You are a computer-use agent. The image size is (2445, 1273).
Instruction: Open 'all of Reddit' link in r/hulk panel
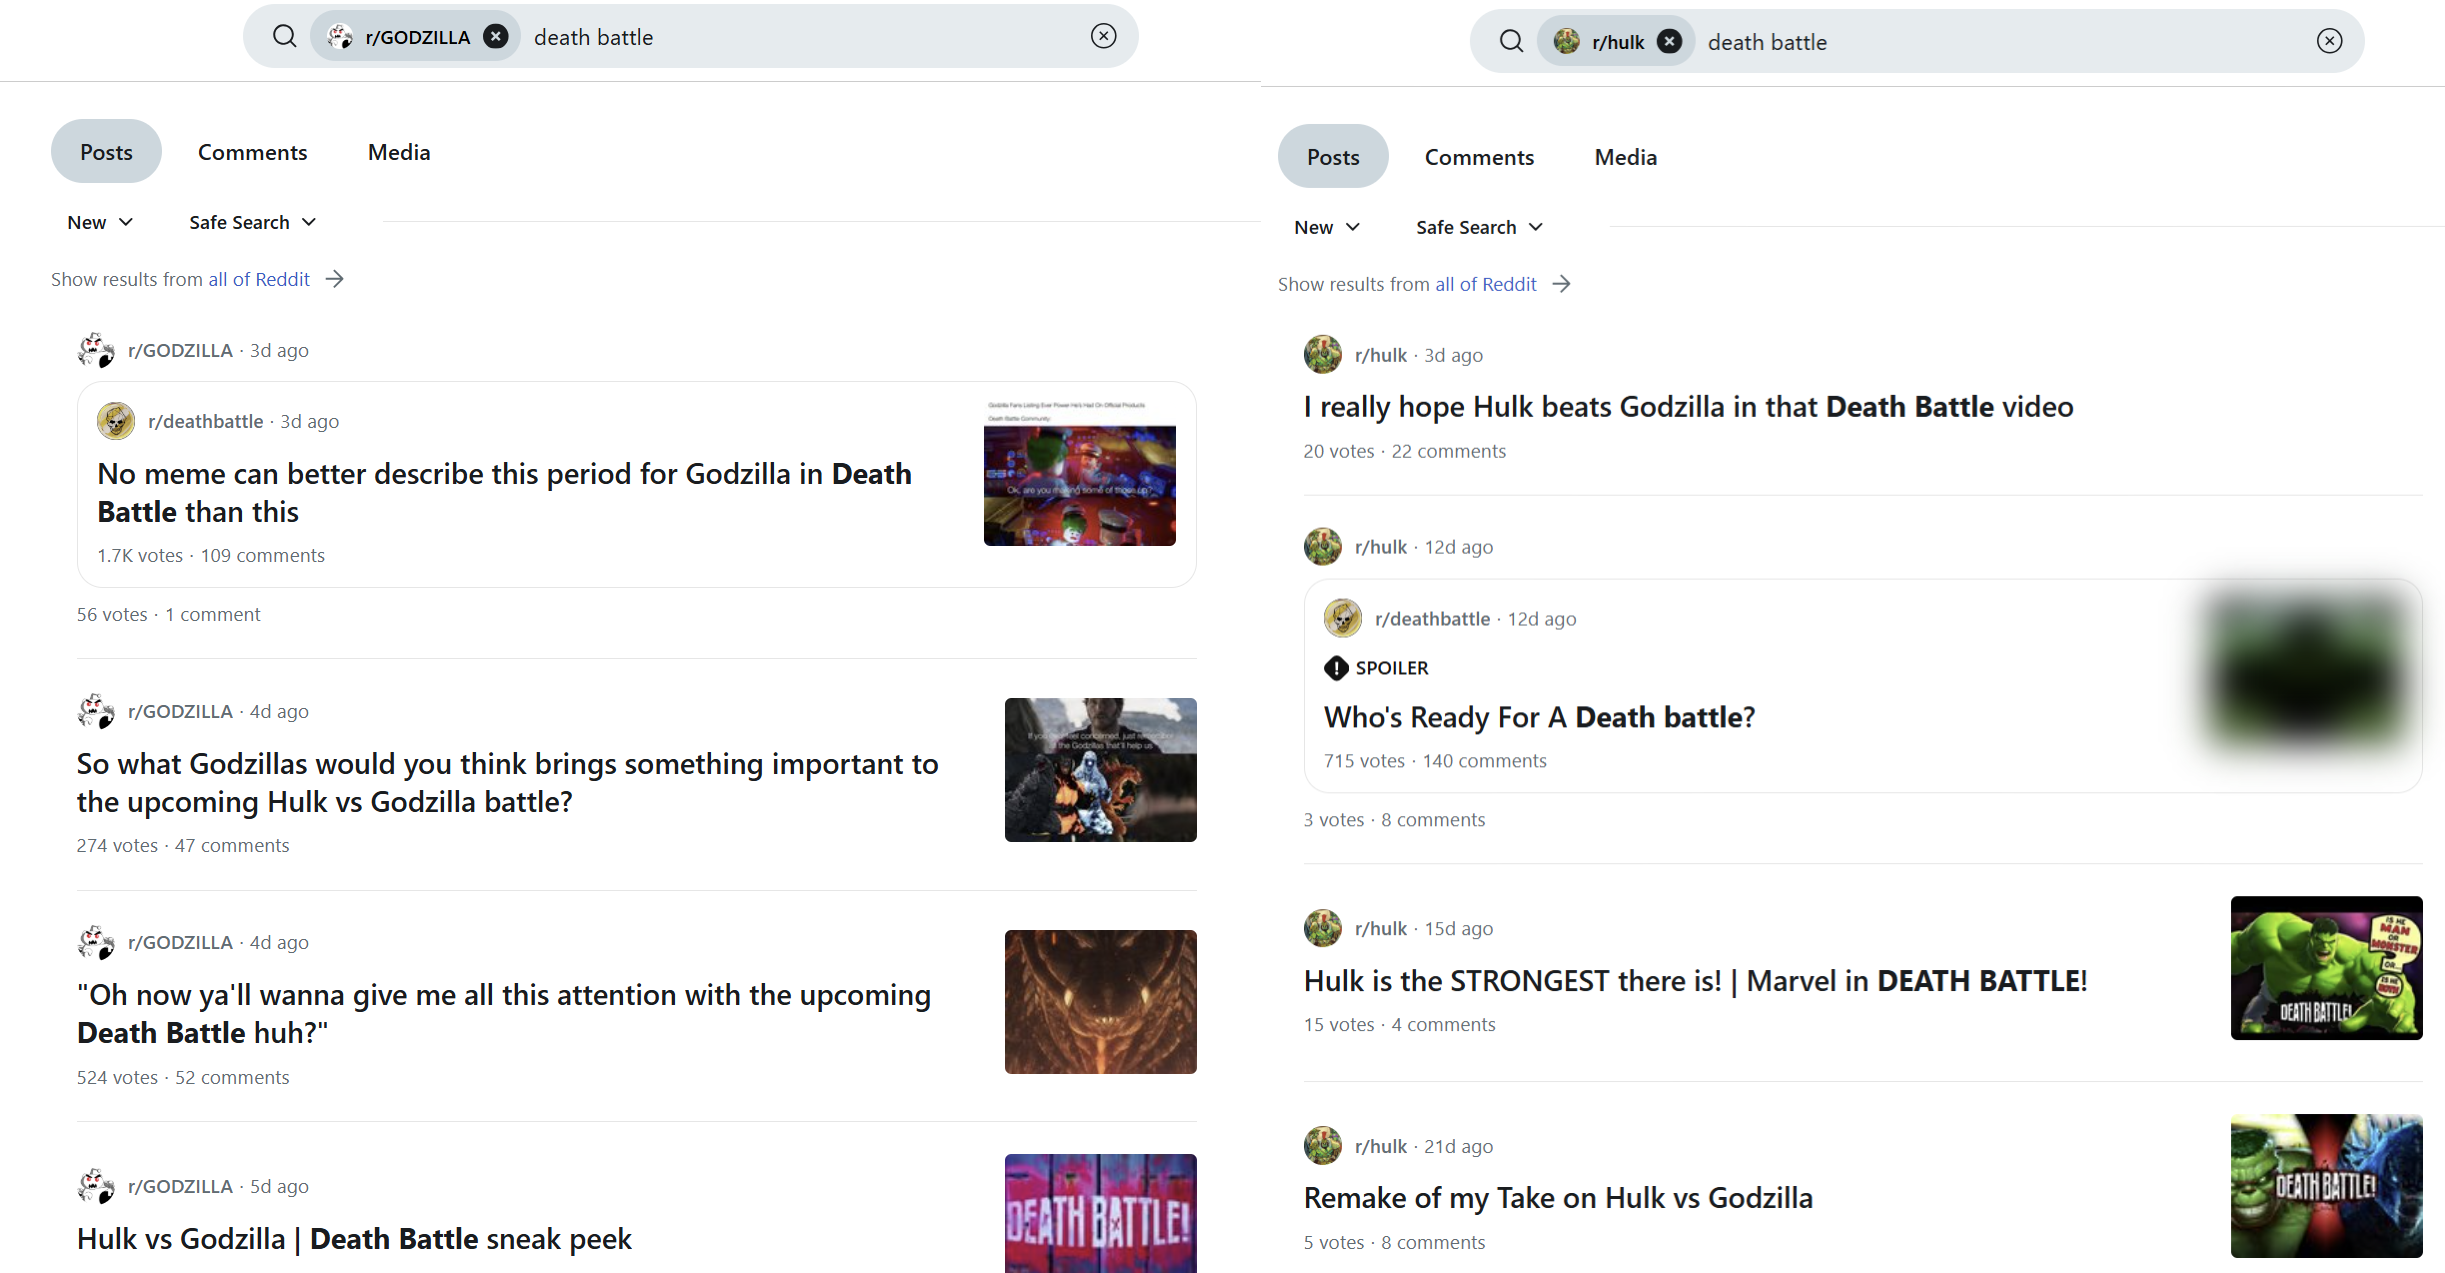[1485, 284]
